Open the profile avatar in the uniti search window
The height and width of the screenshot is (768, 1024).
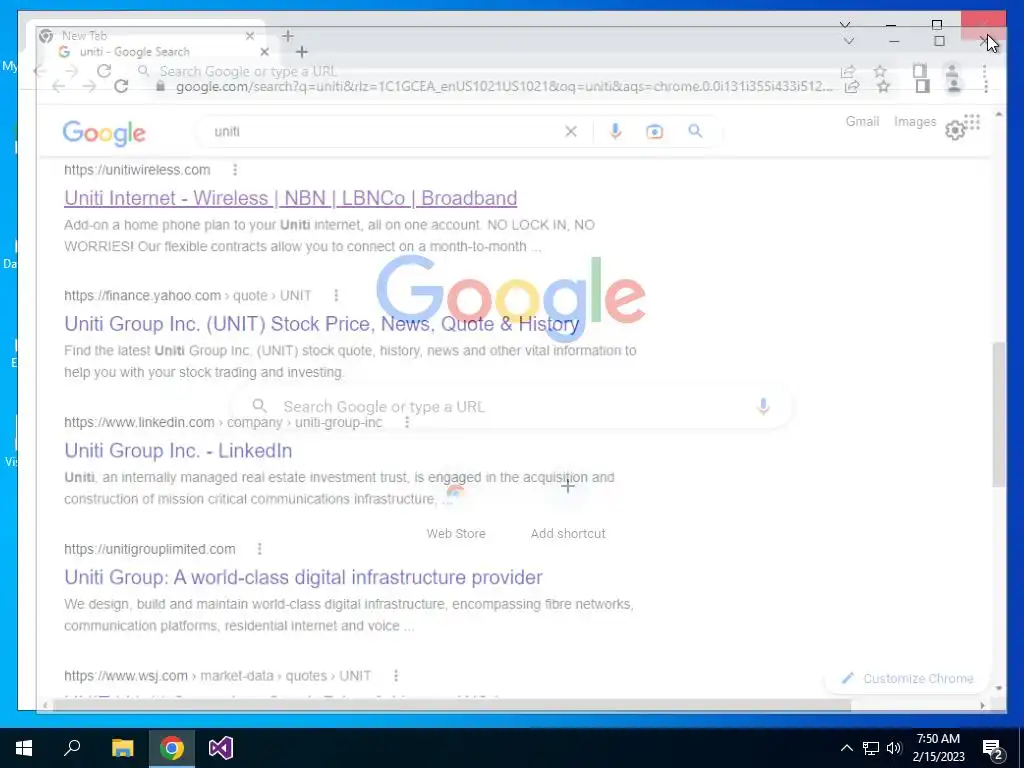click(953, 86)
